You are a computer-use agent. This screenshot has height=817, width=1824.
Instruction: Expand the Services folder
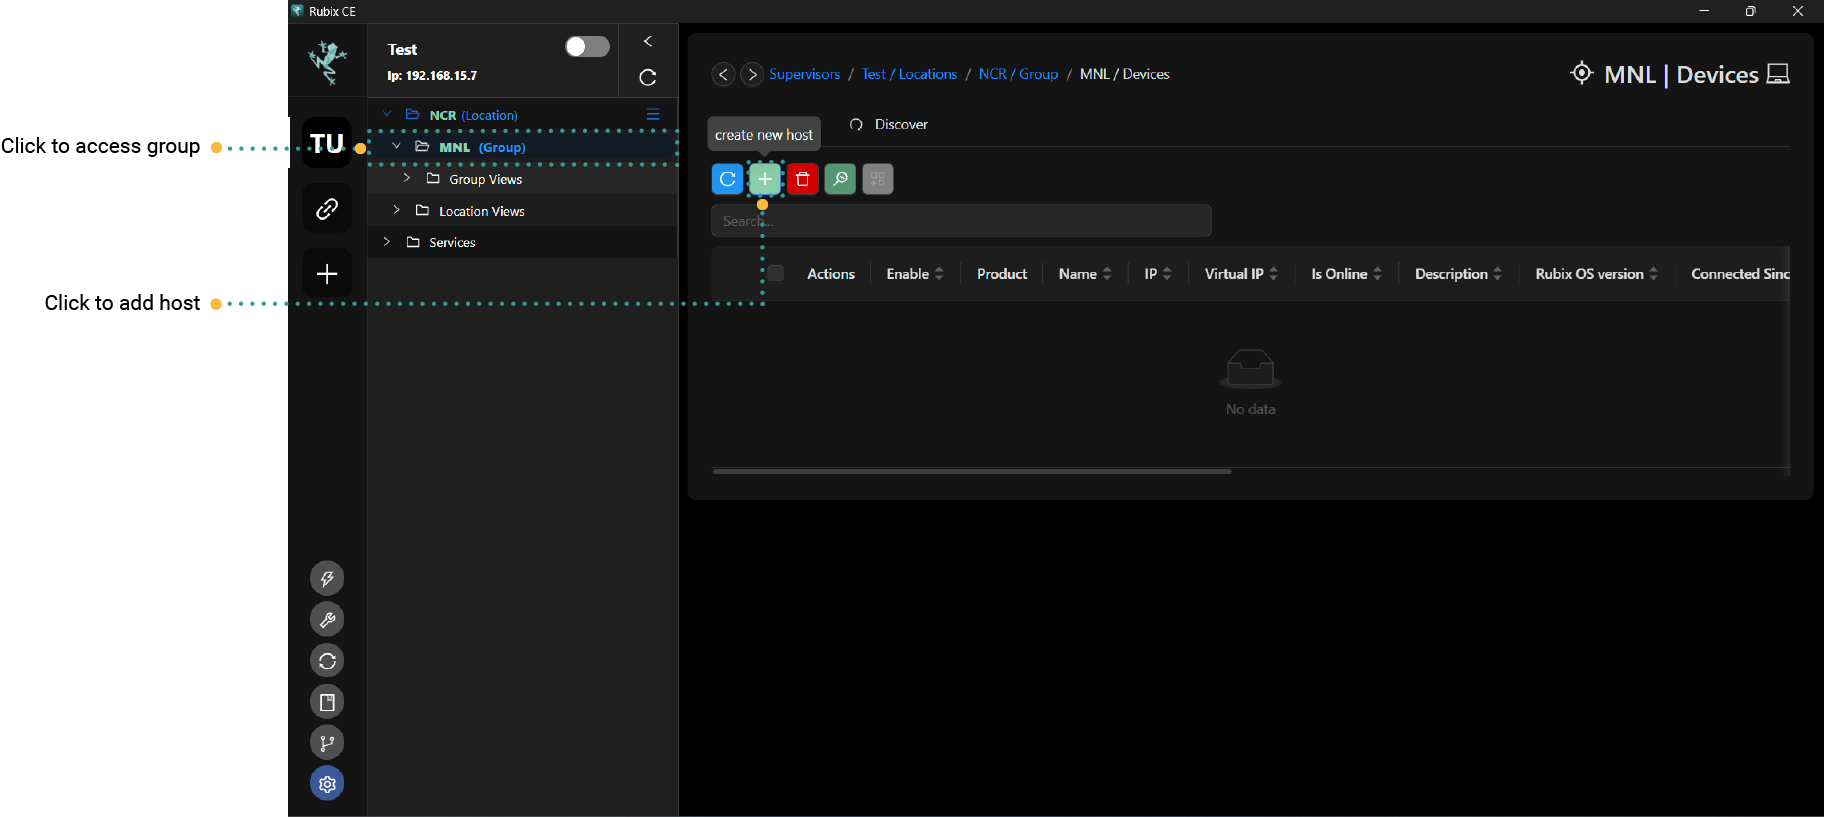[387, 242]
